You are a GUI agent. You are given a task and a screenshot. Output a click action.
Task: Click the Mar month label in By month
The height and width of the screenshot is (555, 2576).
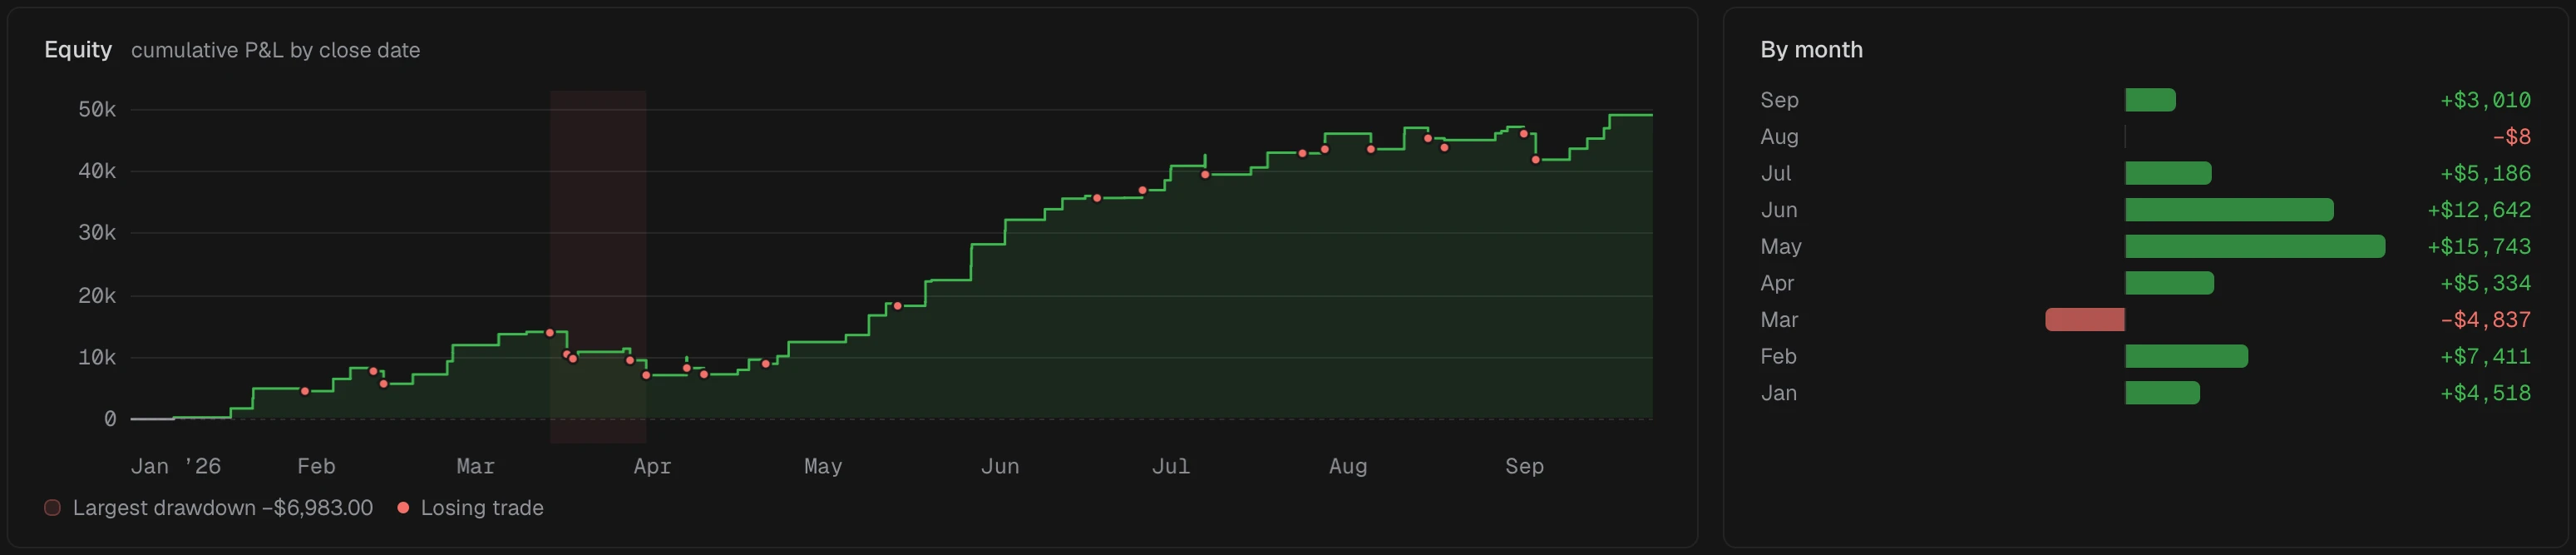tap(1779, 320)
